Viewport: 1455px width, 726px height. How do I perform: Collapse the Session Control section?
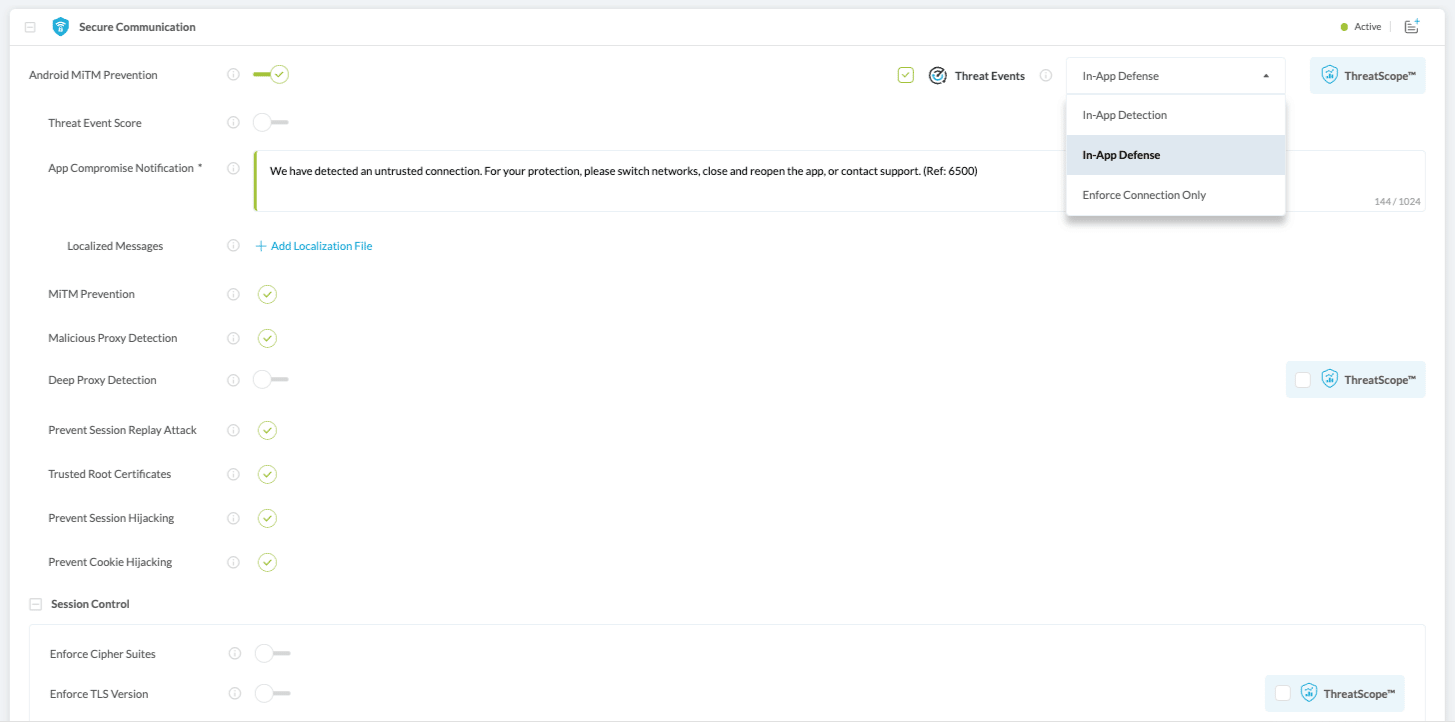click(x=36, y=604)
